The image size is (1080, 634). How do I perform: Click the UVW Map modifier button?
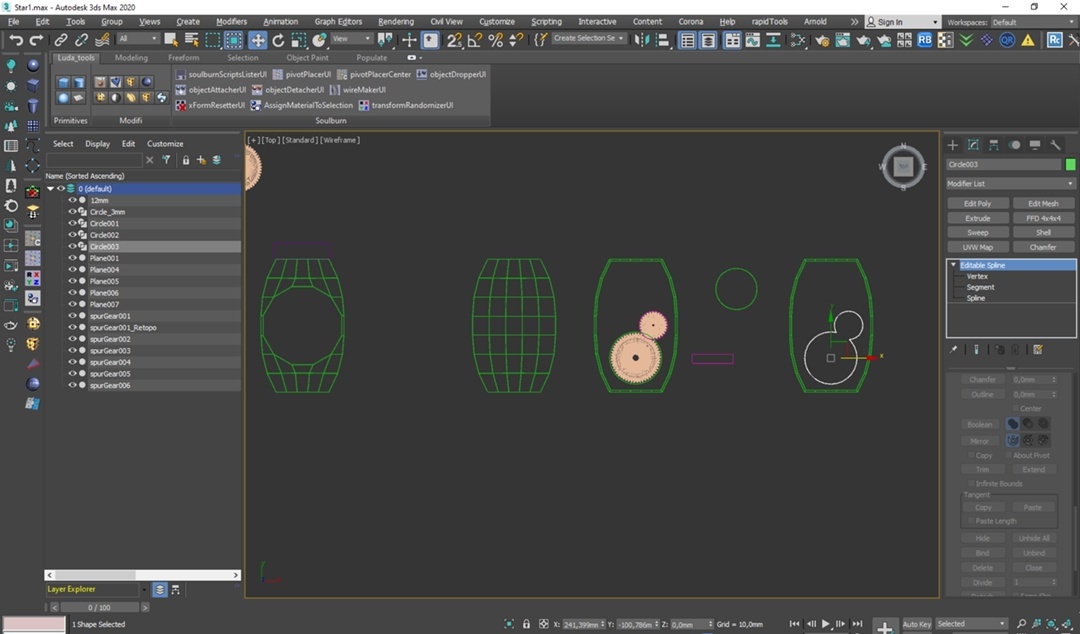click(977, 247)
